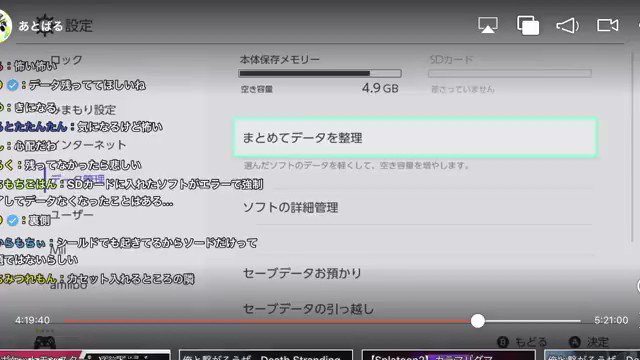
Task: Open the Death Stranding suggested video thumbnail
Action: pyautogui.click(x=266, y=355)
